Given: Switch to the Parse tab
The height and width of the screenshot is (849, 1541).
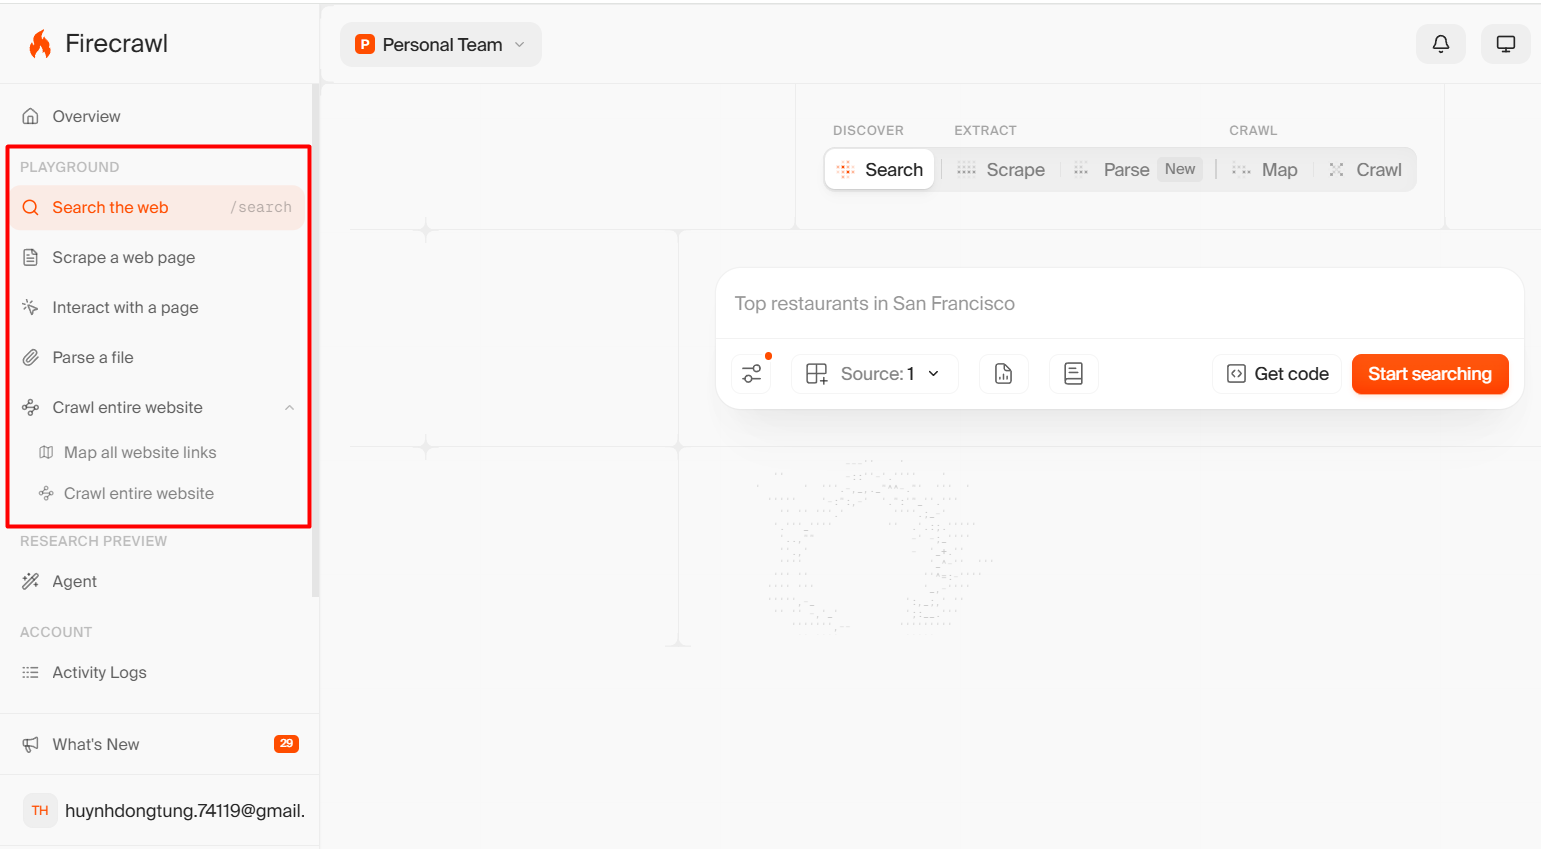Looking at the screenshot, I should point(1137,170).
